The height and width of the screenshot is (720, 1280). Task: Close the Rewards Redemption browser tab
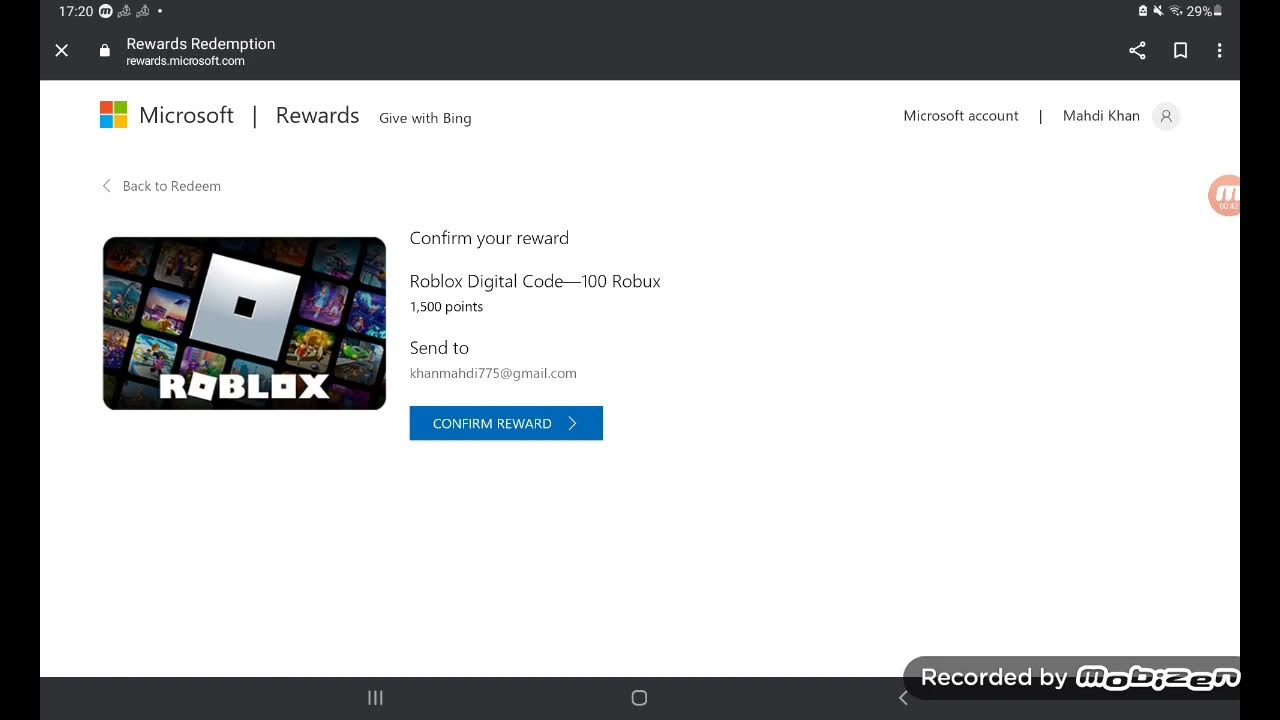click(x=62, y=51)
